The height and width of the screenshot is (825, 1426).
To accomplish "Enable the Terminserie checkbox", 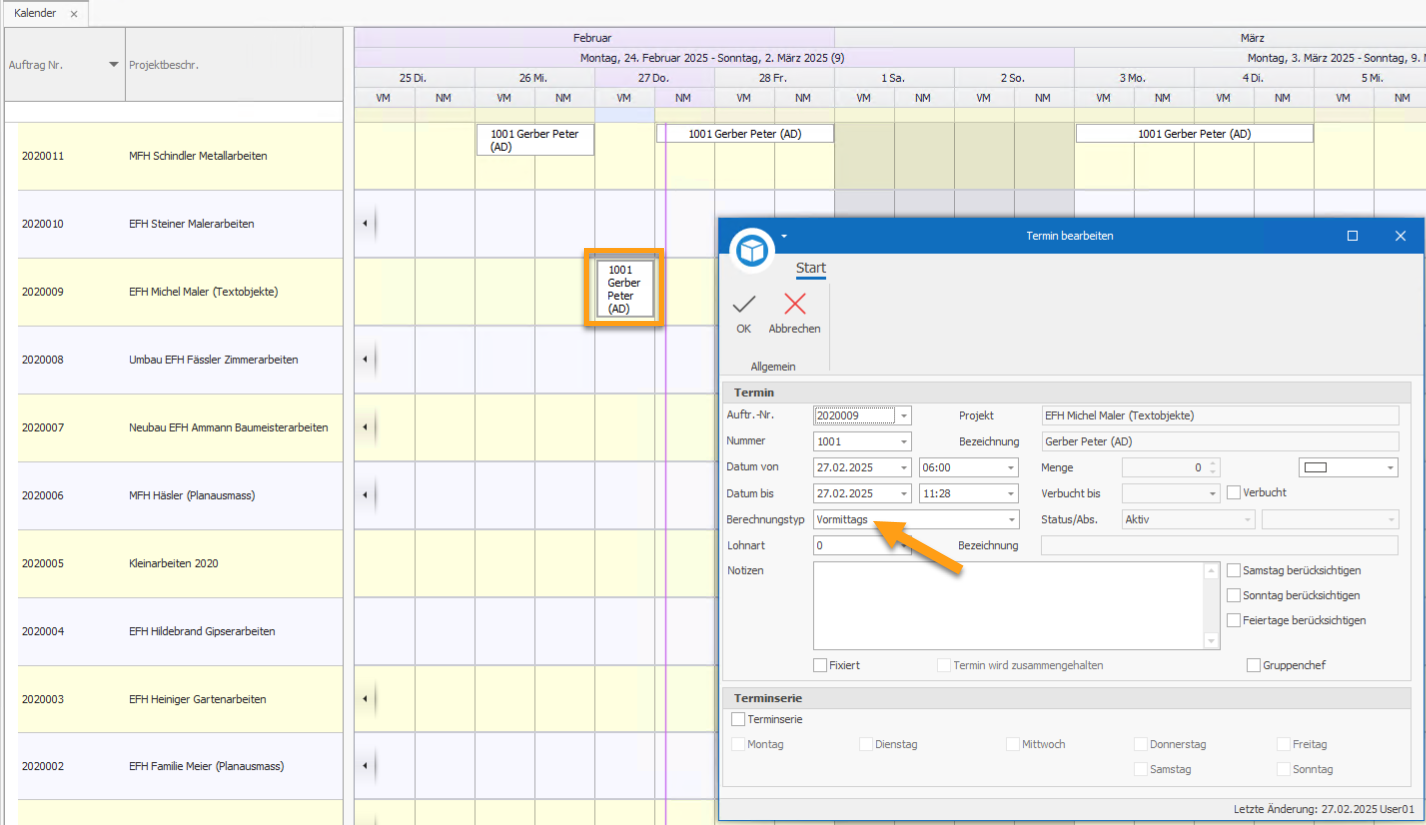I will 738,719.
